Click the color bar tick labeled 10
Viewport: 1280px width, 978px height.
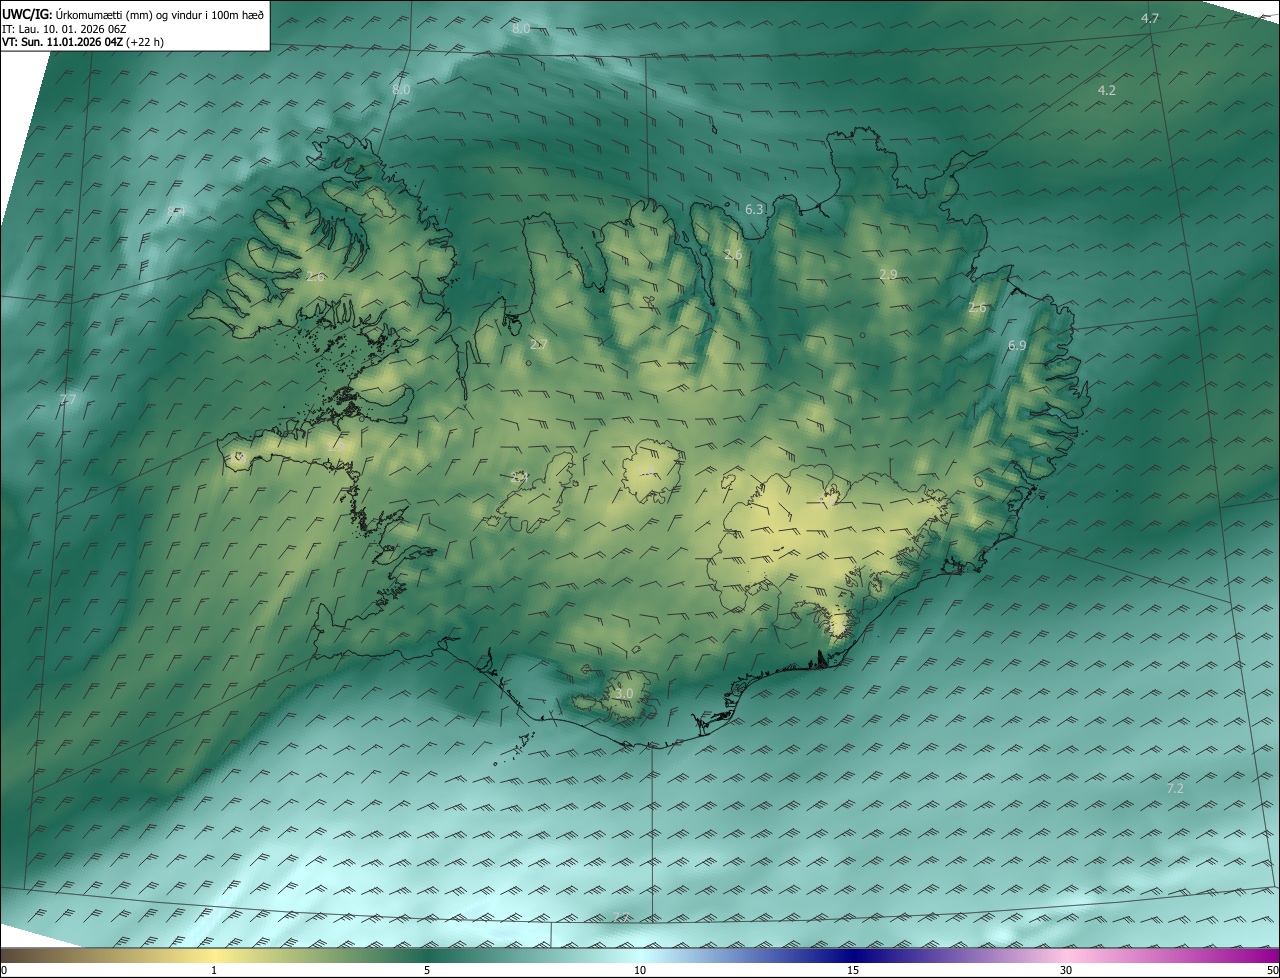pos(640,970)
